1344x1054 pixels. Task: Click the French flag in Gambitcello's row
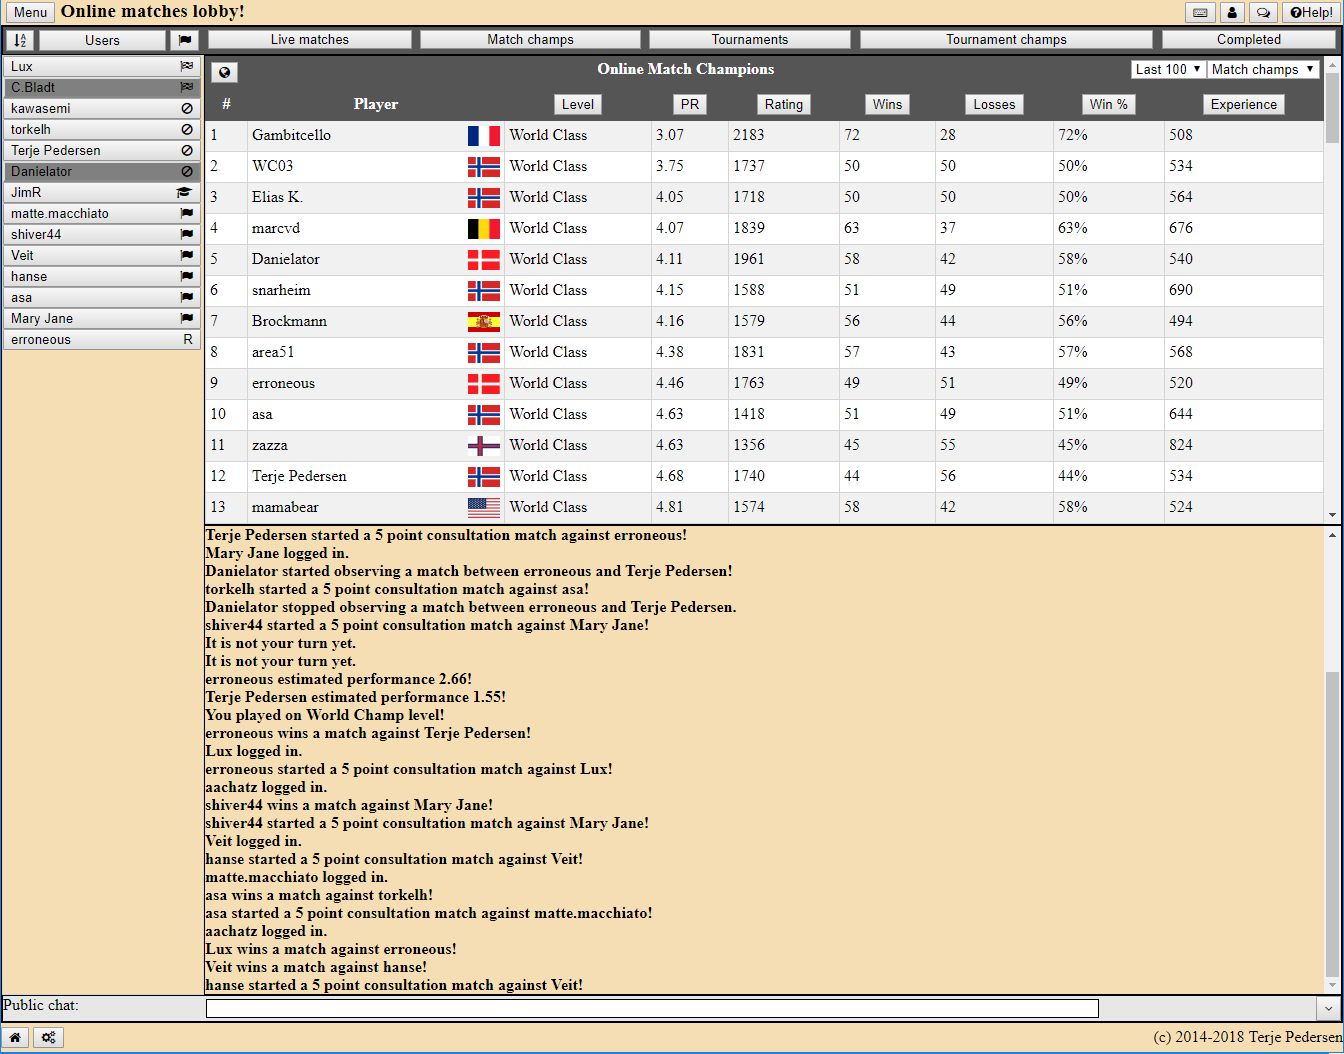484,135
